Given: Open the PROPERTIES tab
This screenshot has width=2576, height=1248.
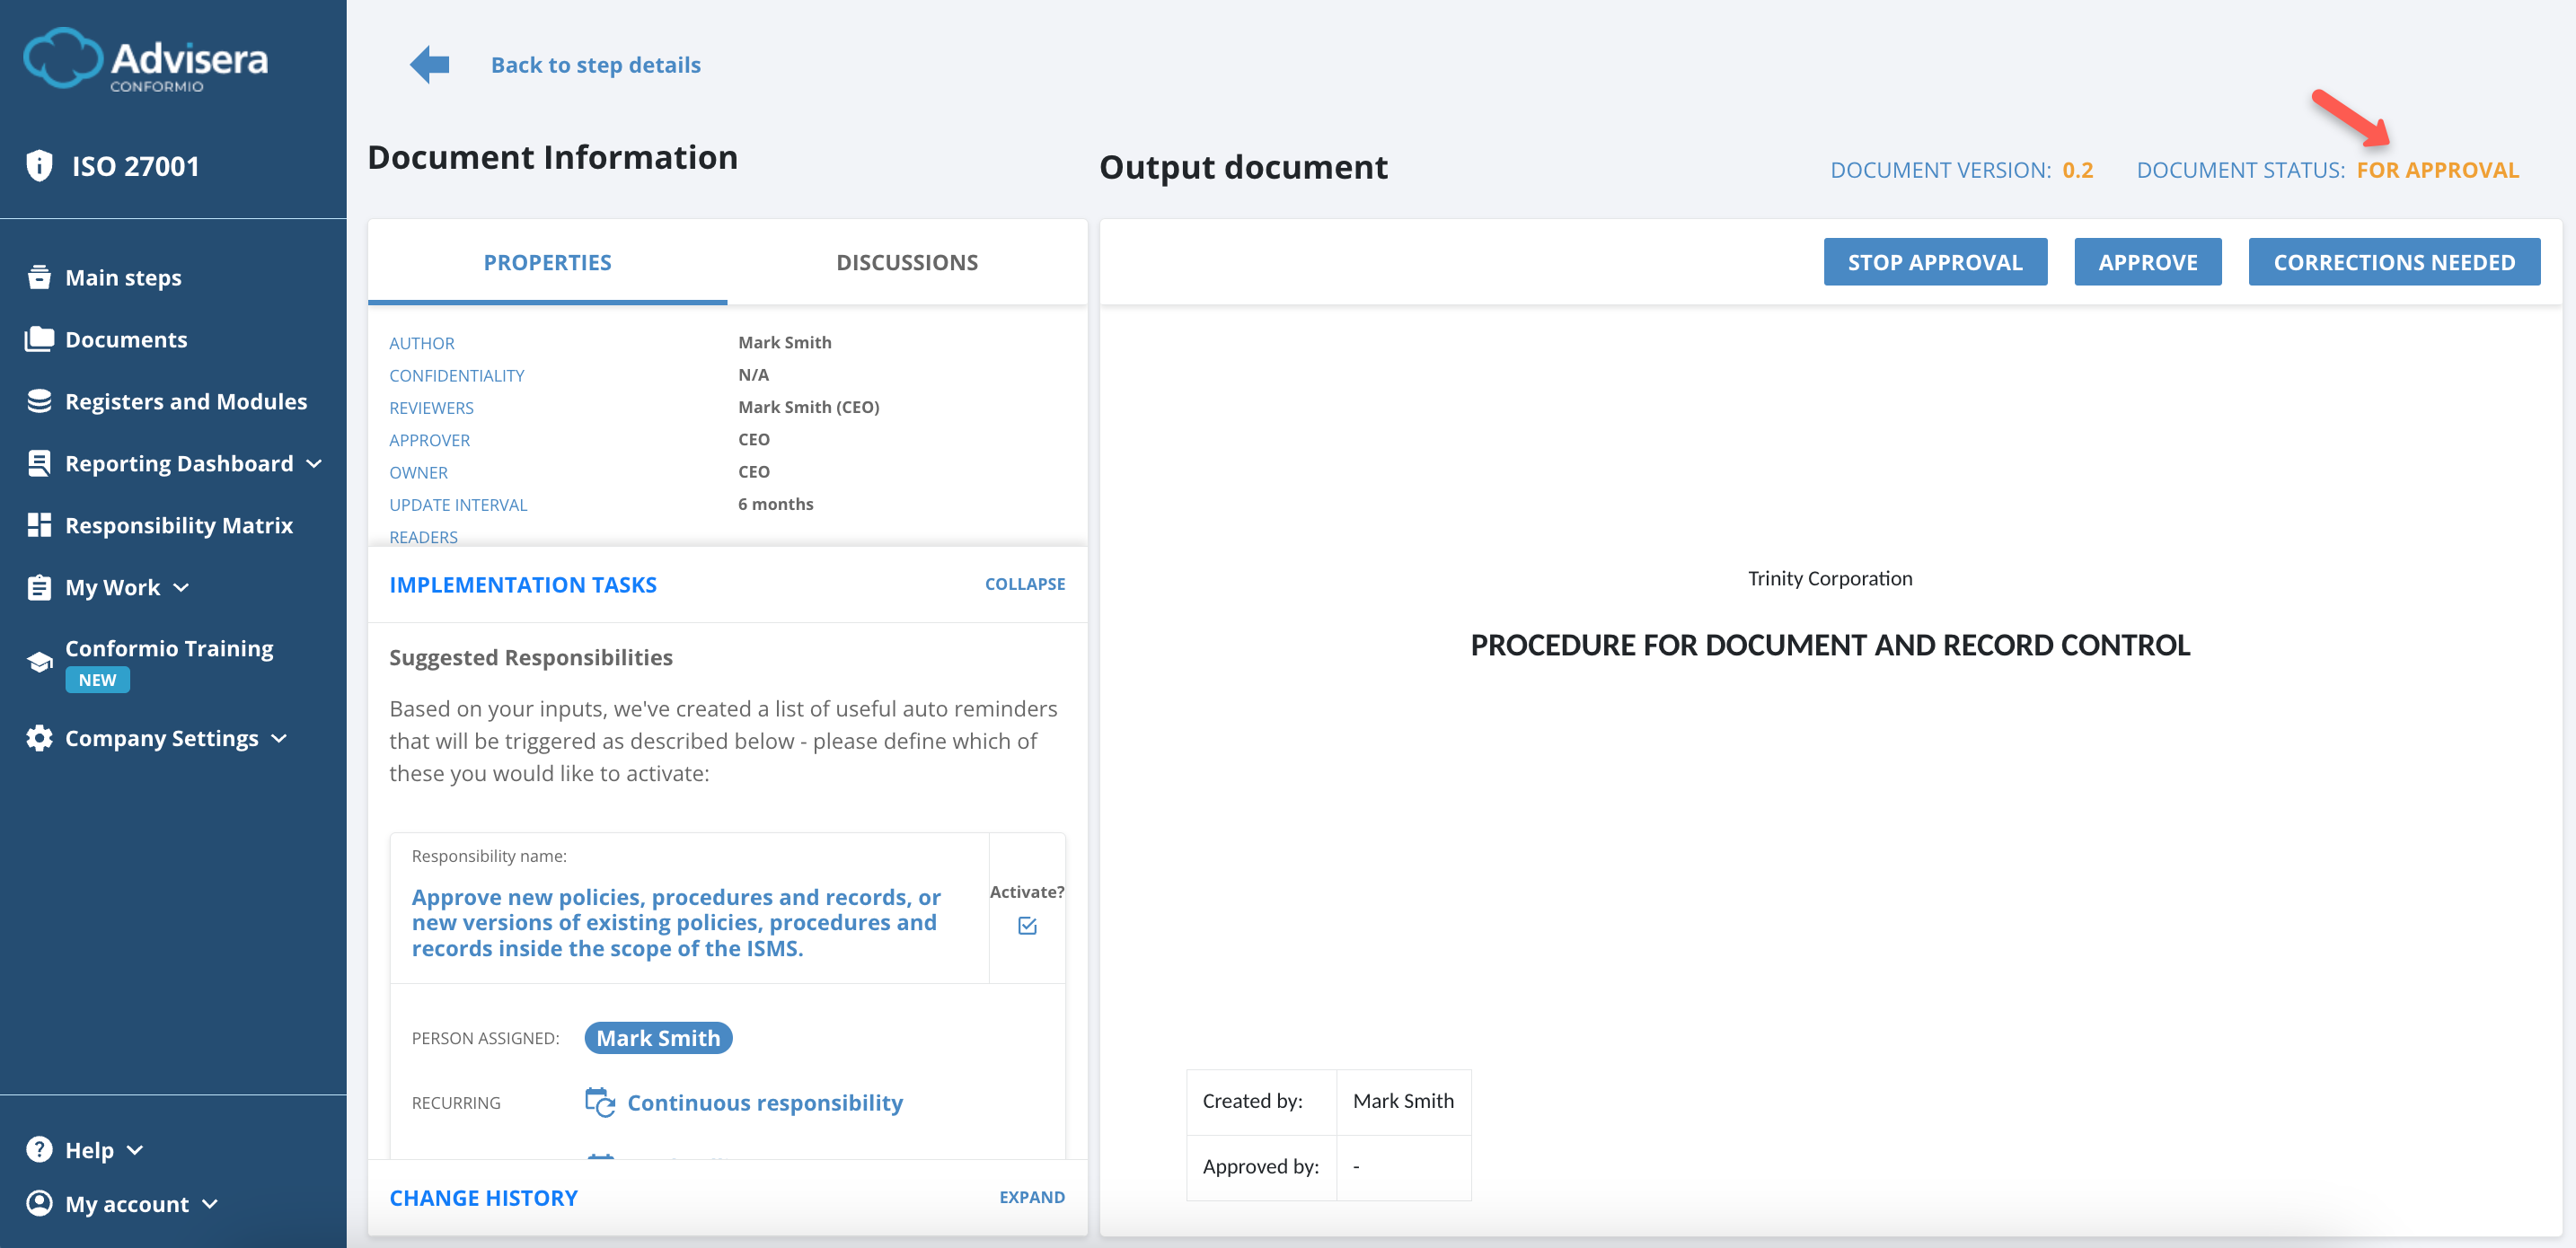Looking at the screenshot, I should [547, 262].
